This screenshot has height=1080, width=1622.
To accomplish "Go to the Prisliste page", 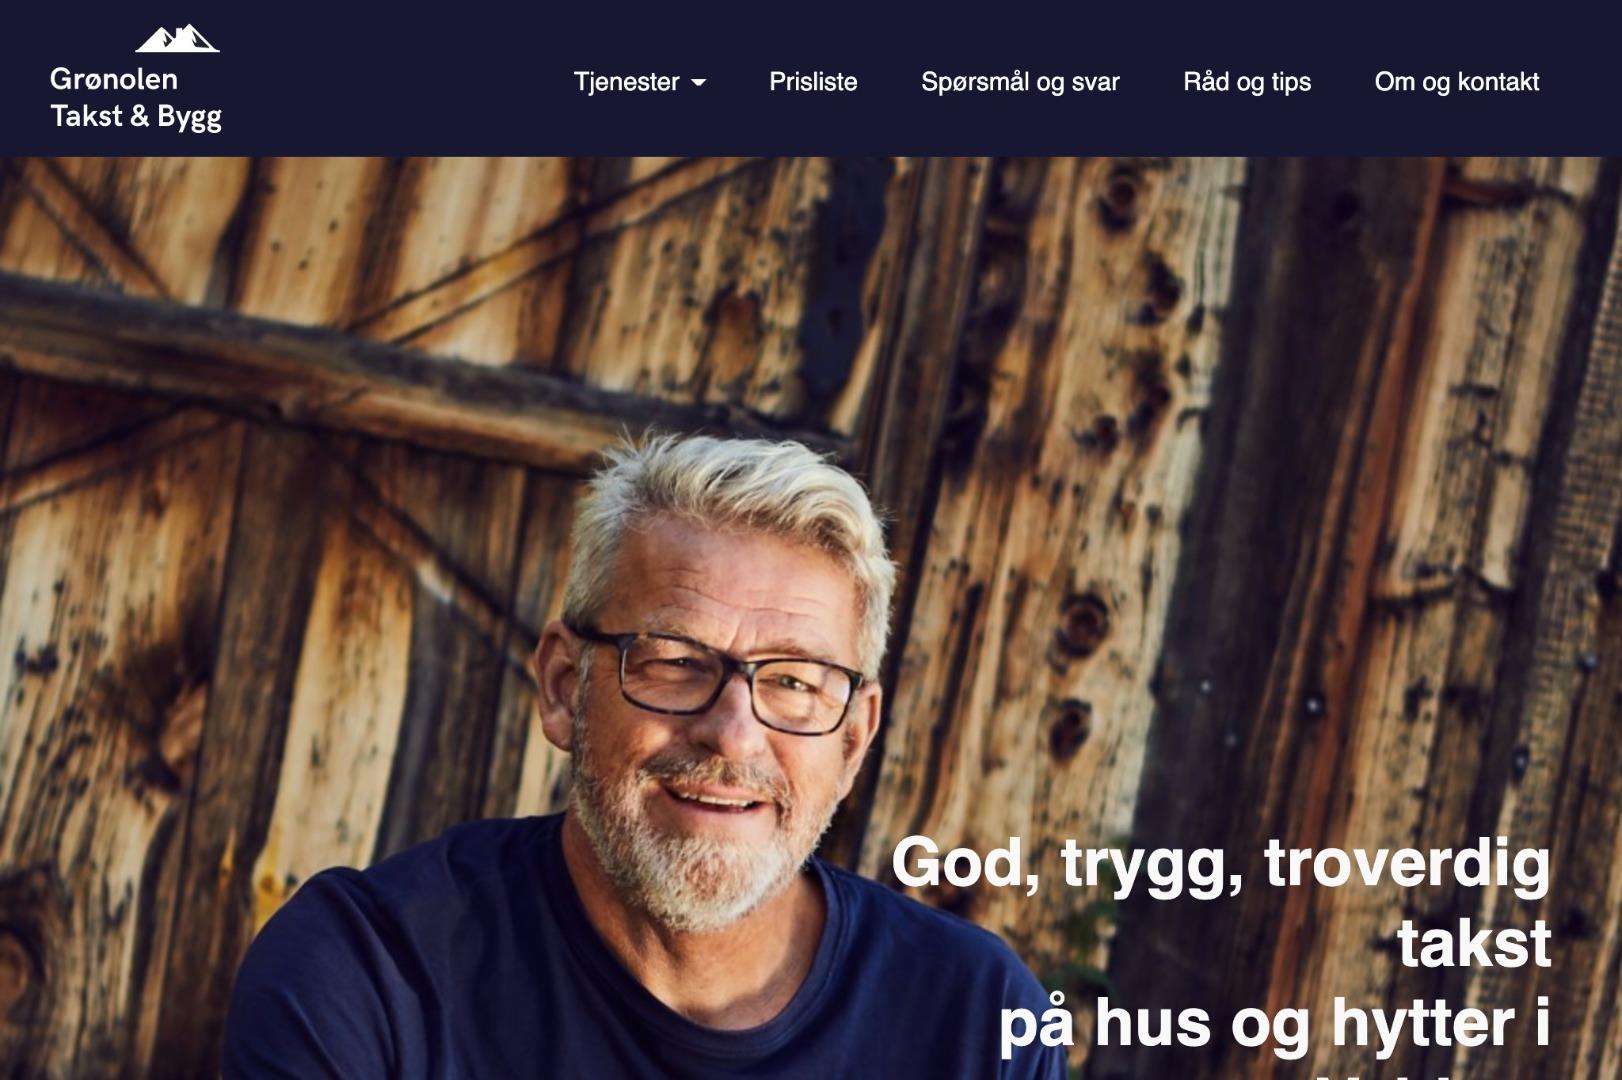I will point(813,82).
